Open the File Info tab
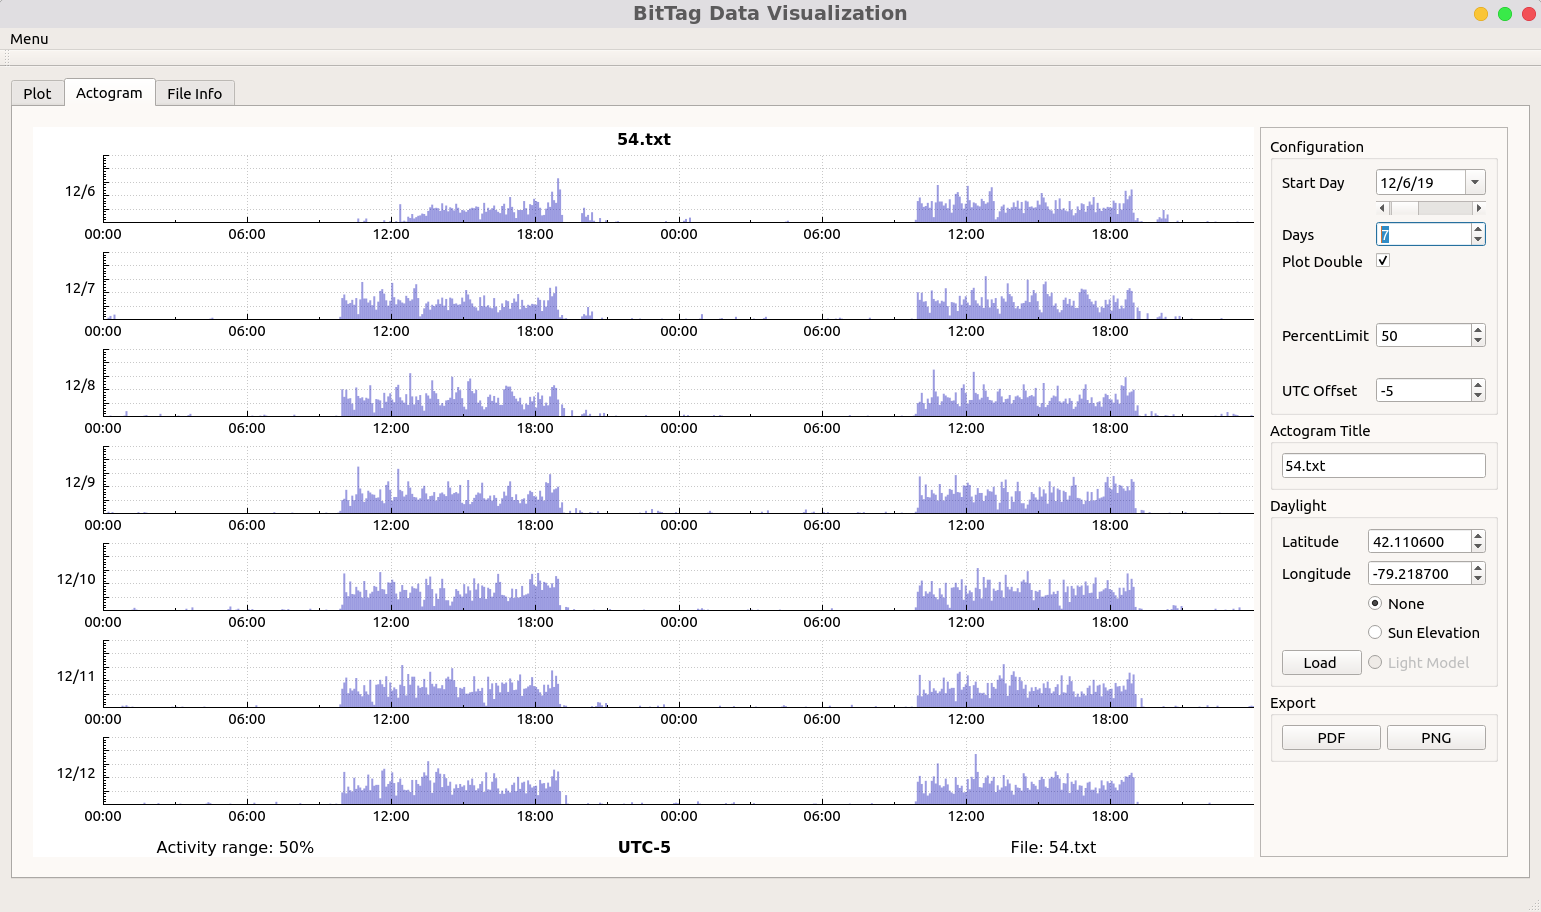Screen dimensions: 1541x912 (195, 93)
